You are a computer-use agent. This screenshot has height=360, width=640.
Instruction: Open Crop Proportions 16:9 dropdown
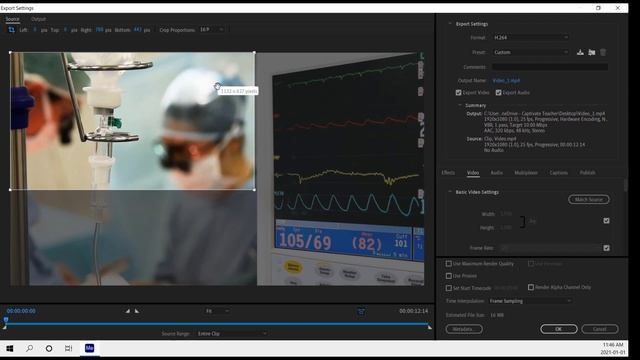coord(211,29)
